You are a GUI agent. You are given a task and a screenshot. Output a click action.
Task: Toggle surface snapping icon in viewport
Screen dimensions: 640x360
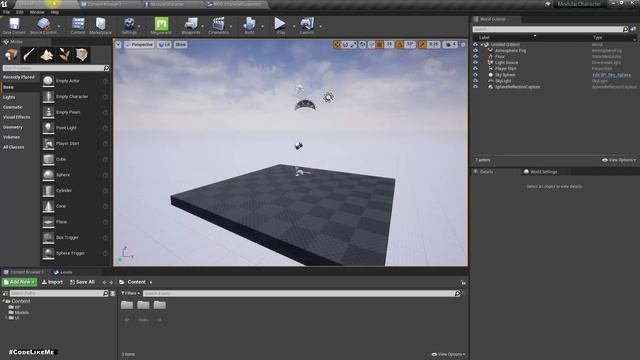371,44
